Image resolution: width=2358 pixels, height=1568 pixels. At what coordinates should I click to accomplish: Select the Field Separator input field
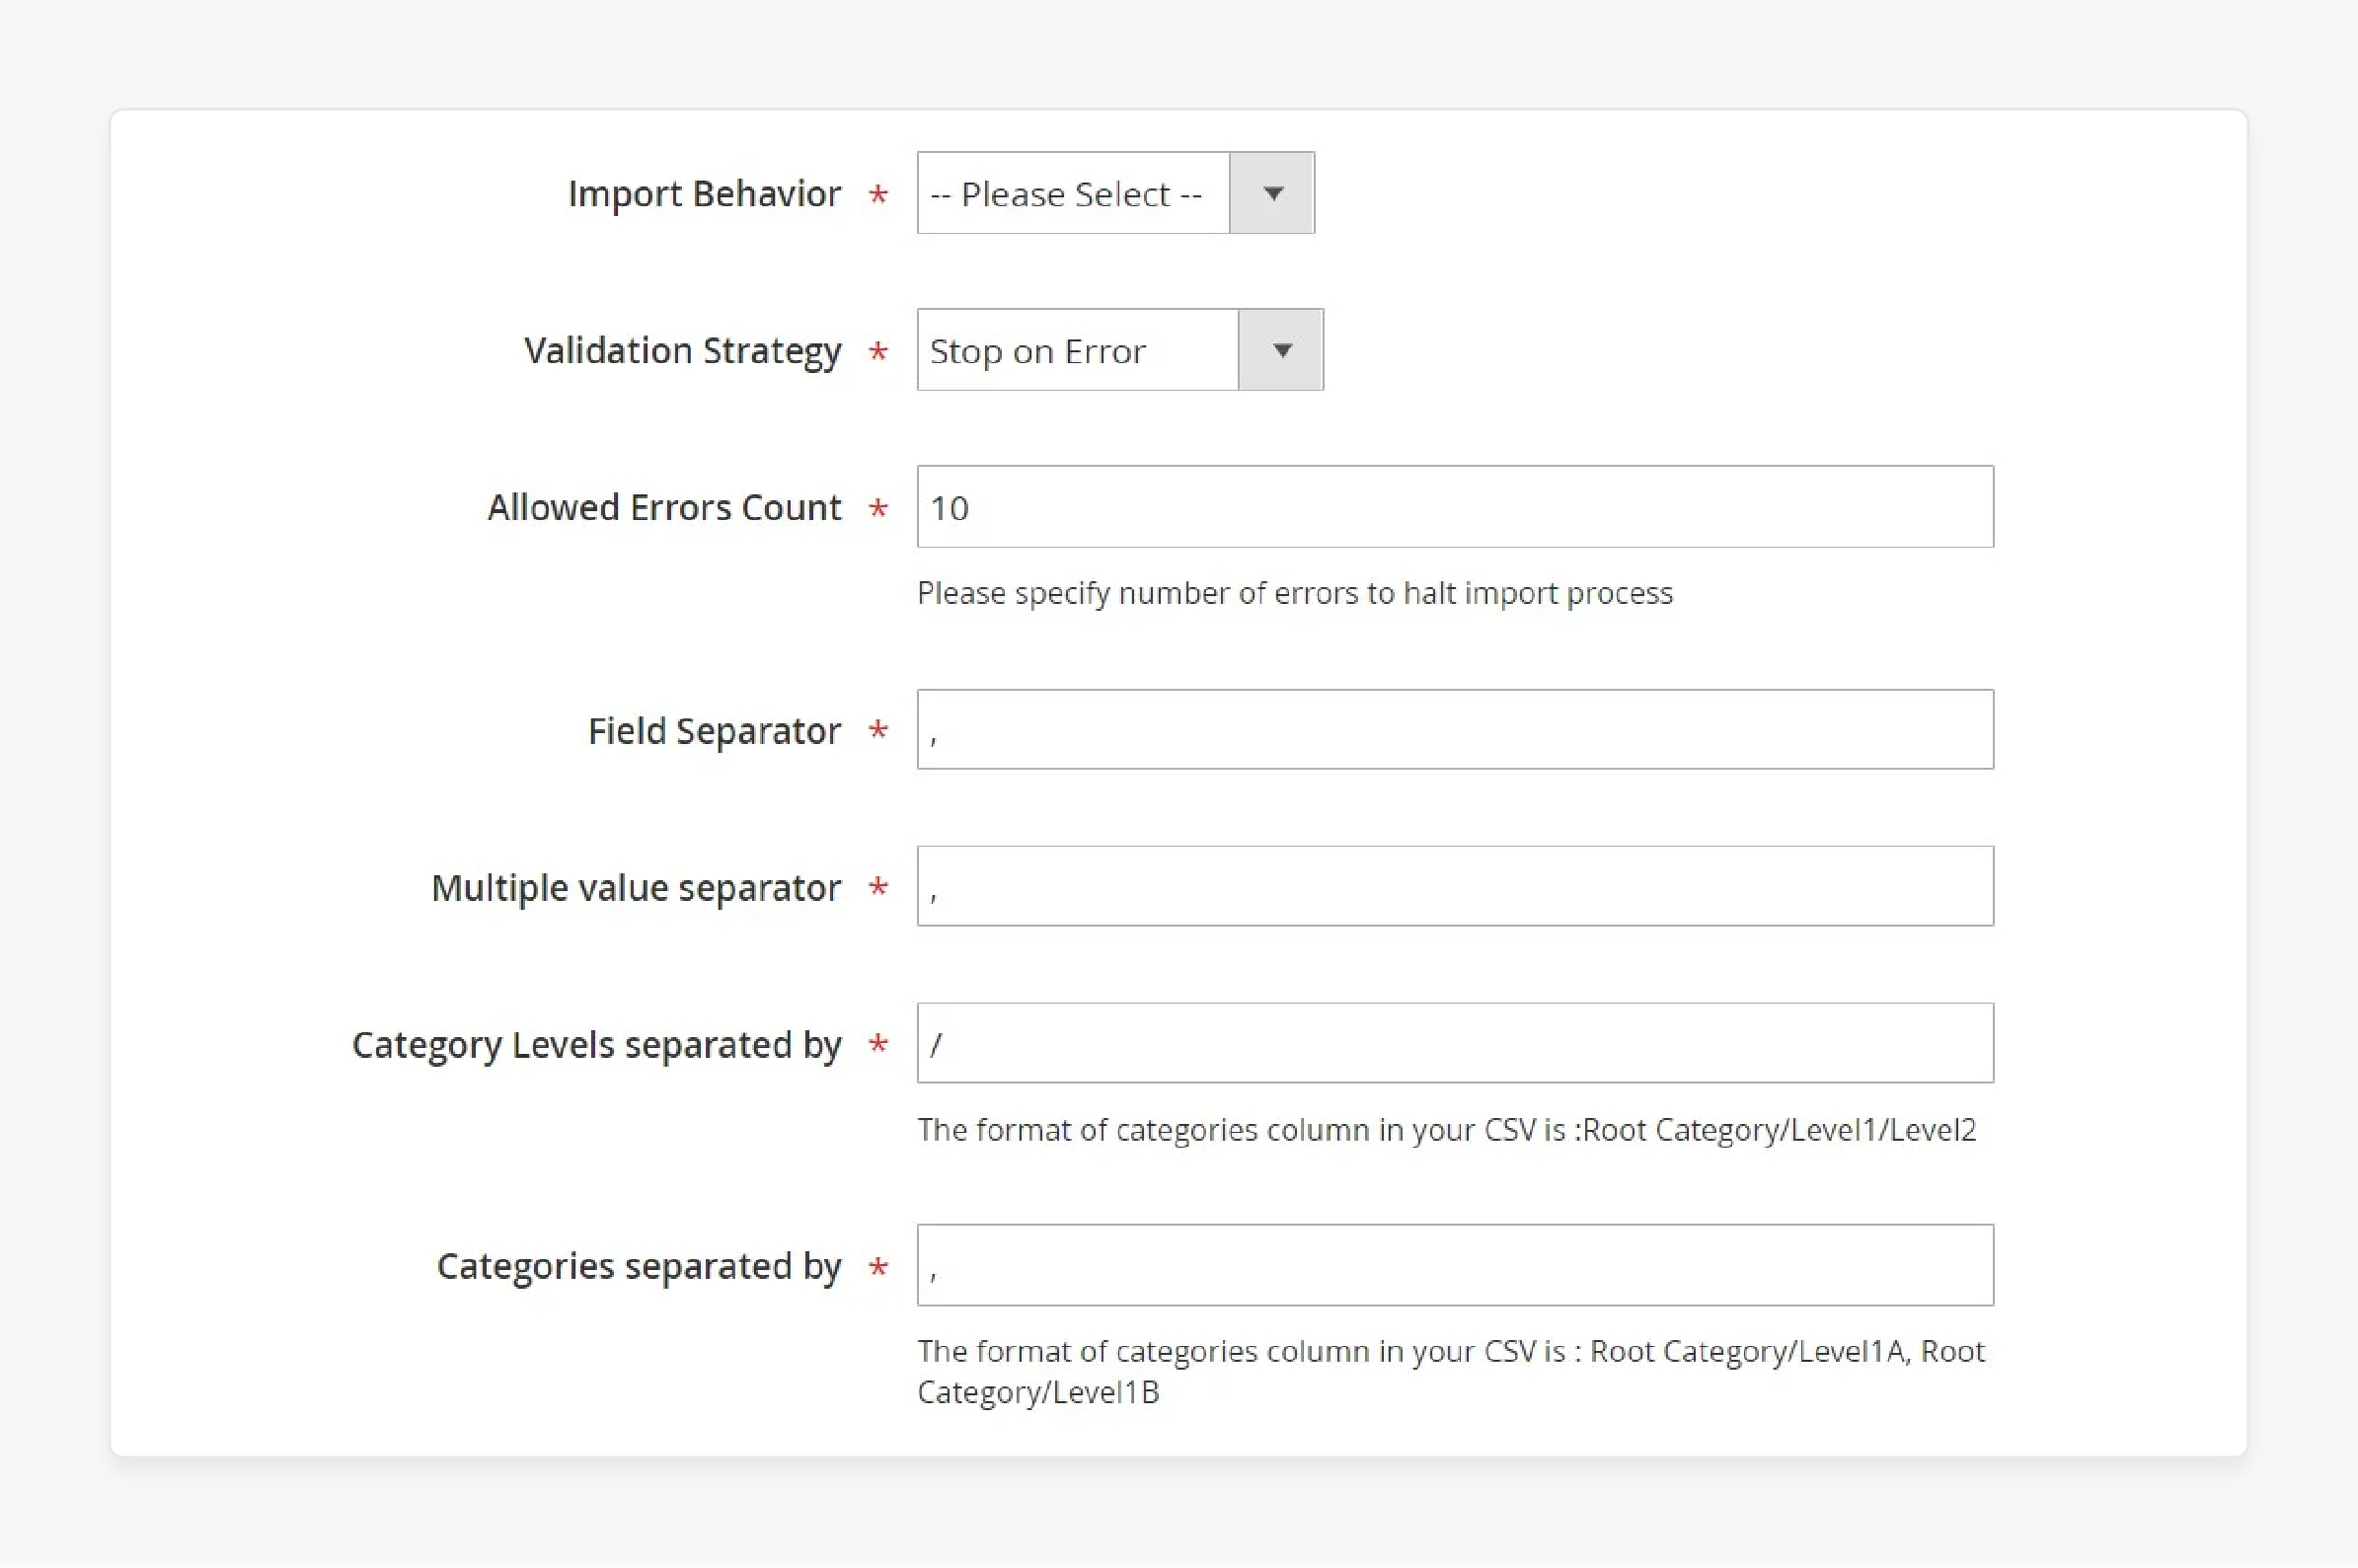(1453, 730)
